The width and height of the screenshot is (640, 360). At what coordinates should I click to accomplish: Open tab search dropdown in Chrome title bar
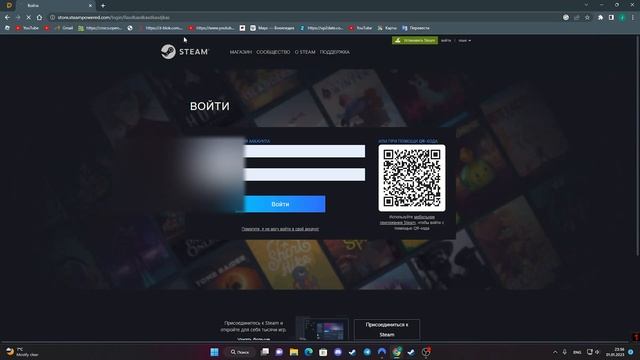pos(586,5)
